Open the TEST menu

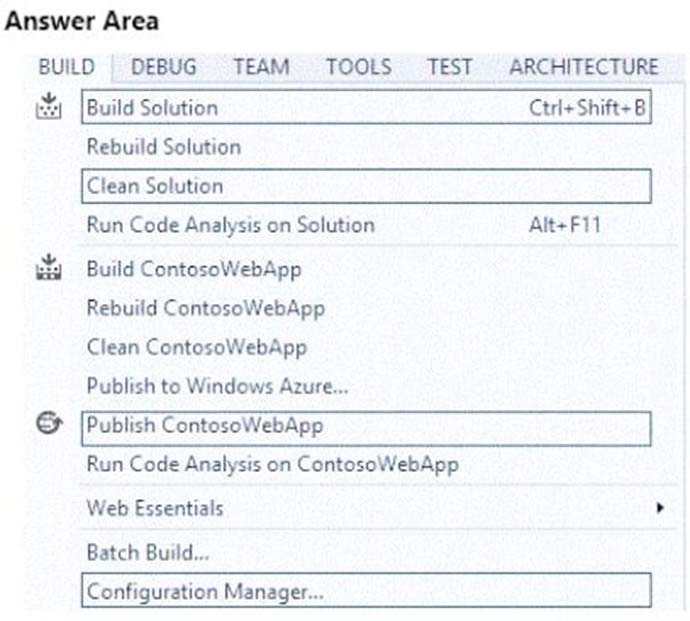pyautogui.click(x=450, y=67)
